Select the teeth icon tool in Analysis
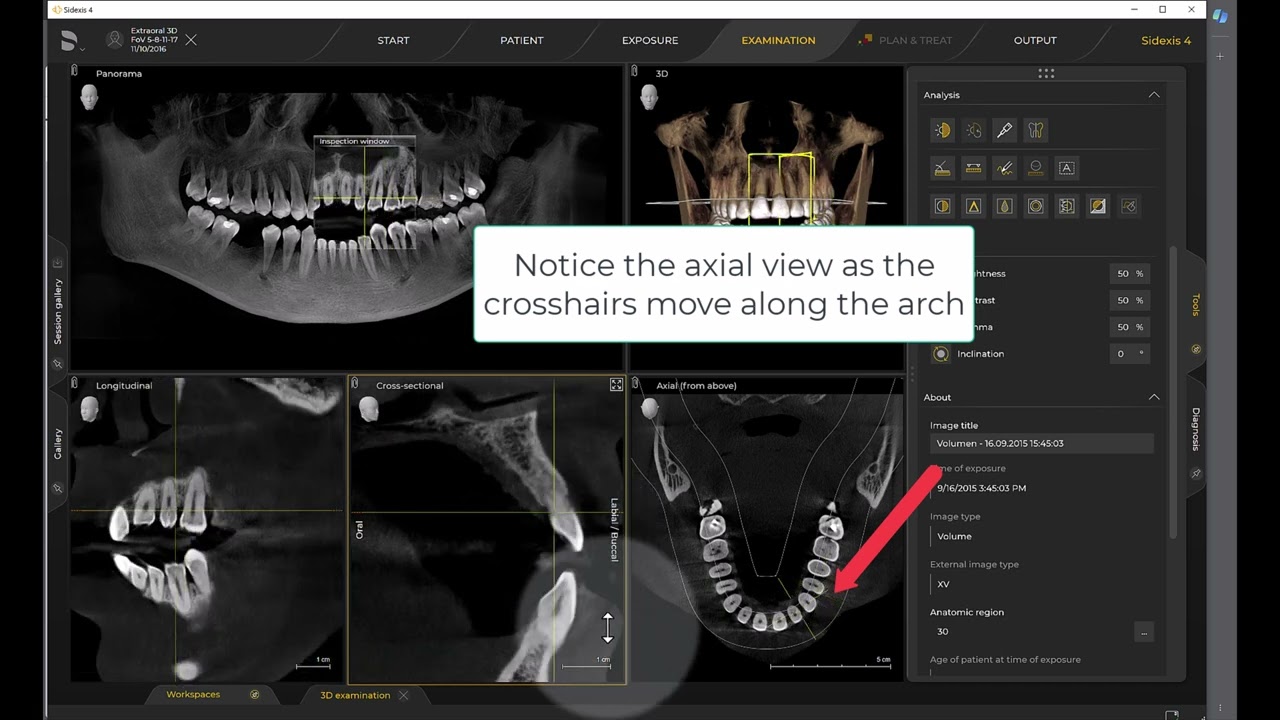The width and height of the screenshot is (1280, 720). 1036,130
